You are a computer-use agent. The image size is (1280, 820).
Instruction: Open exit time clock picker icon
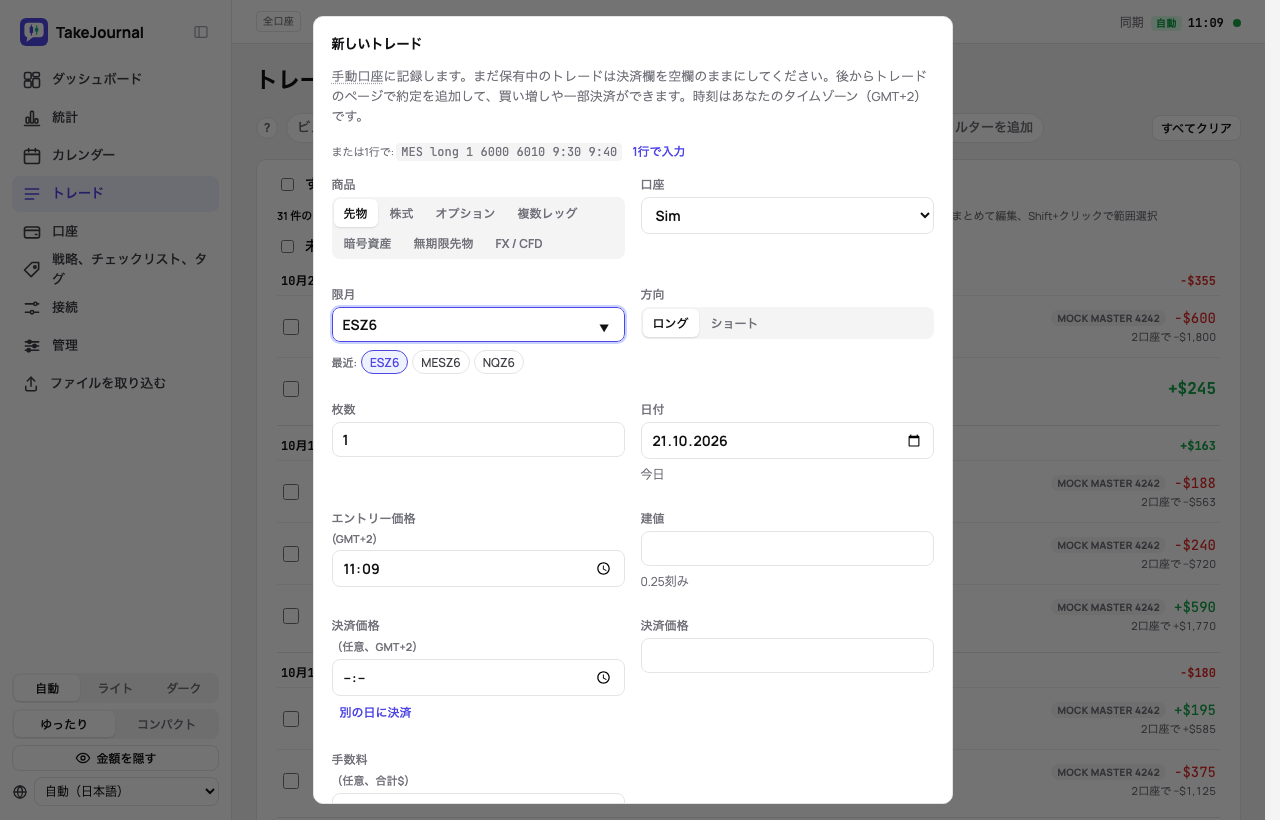tap(603, 678)
